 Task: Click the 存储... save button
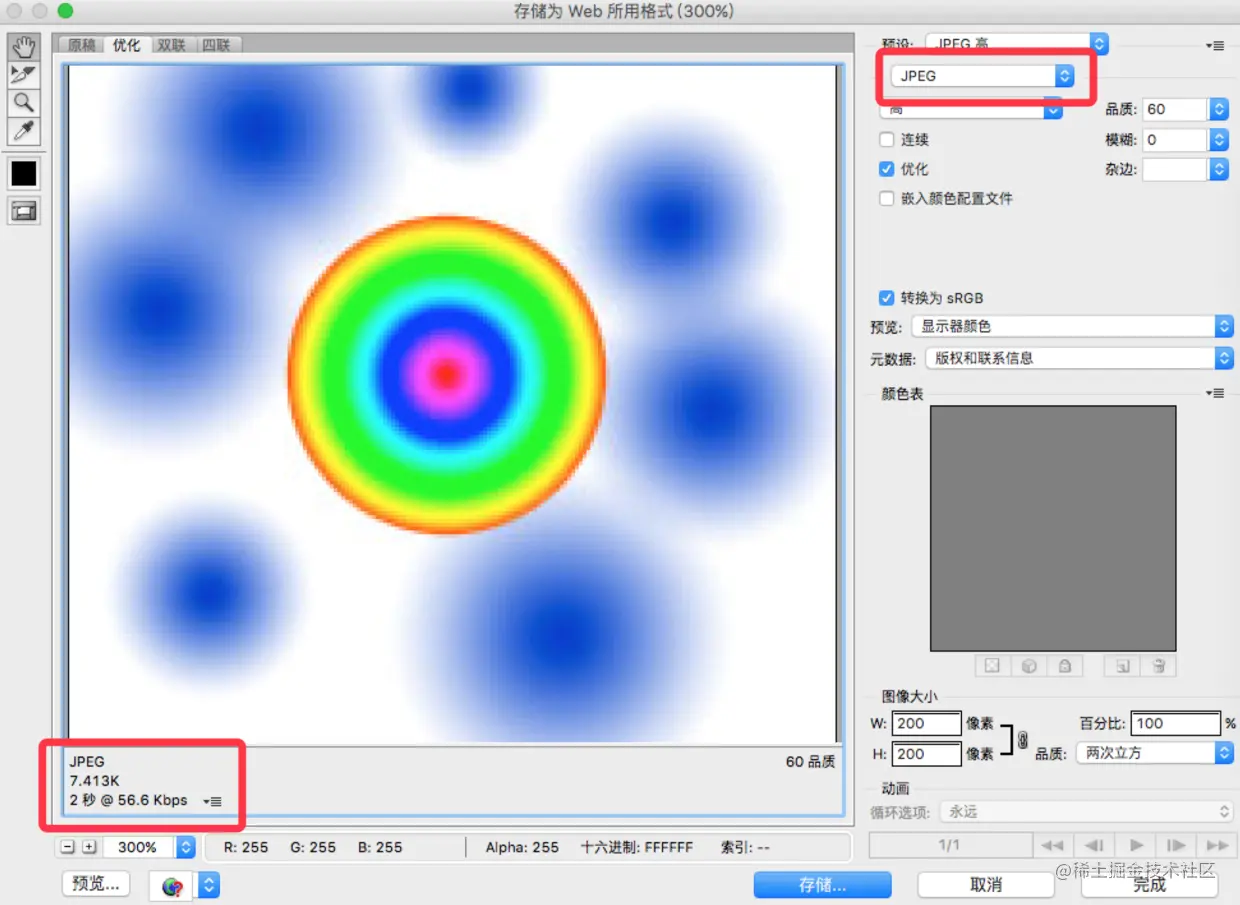point(822,885)
